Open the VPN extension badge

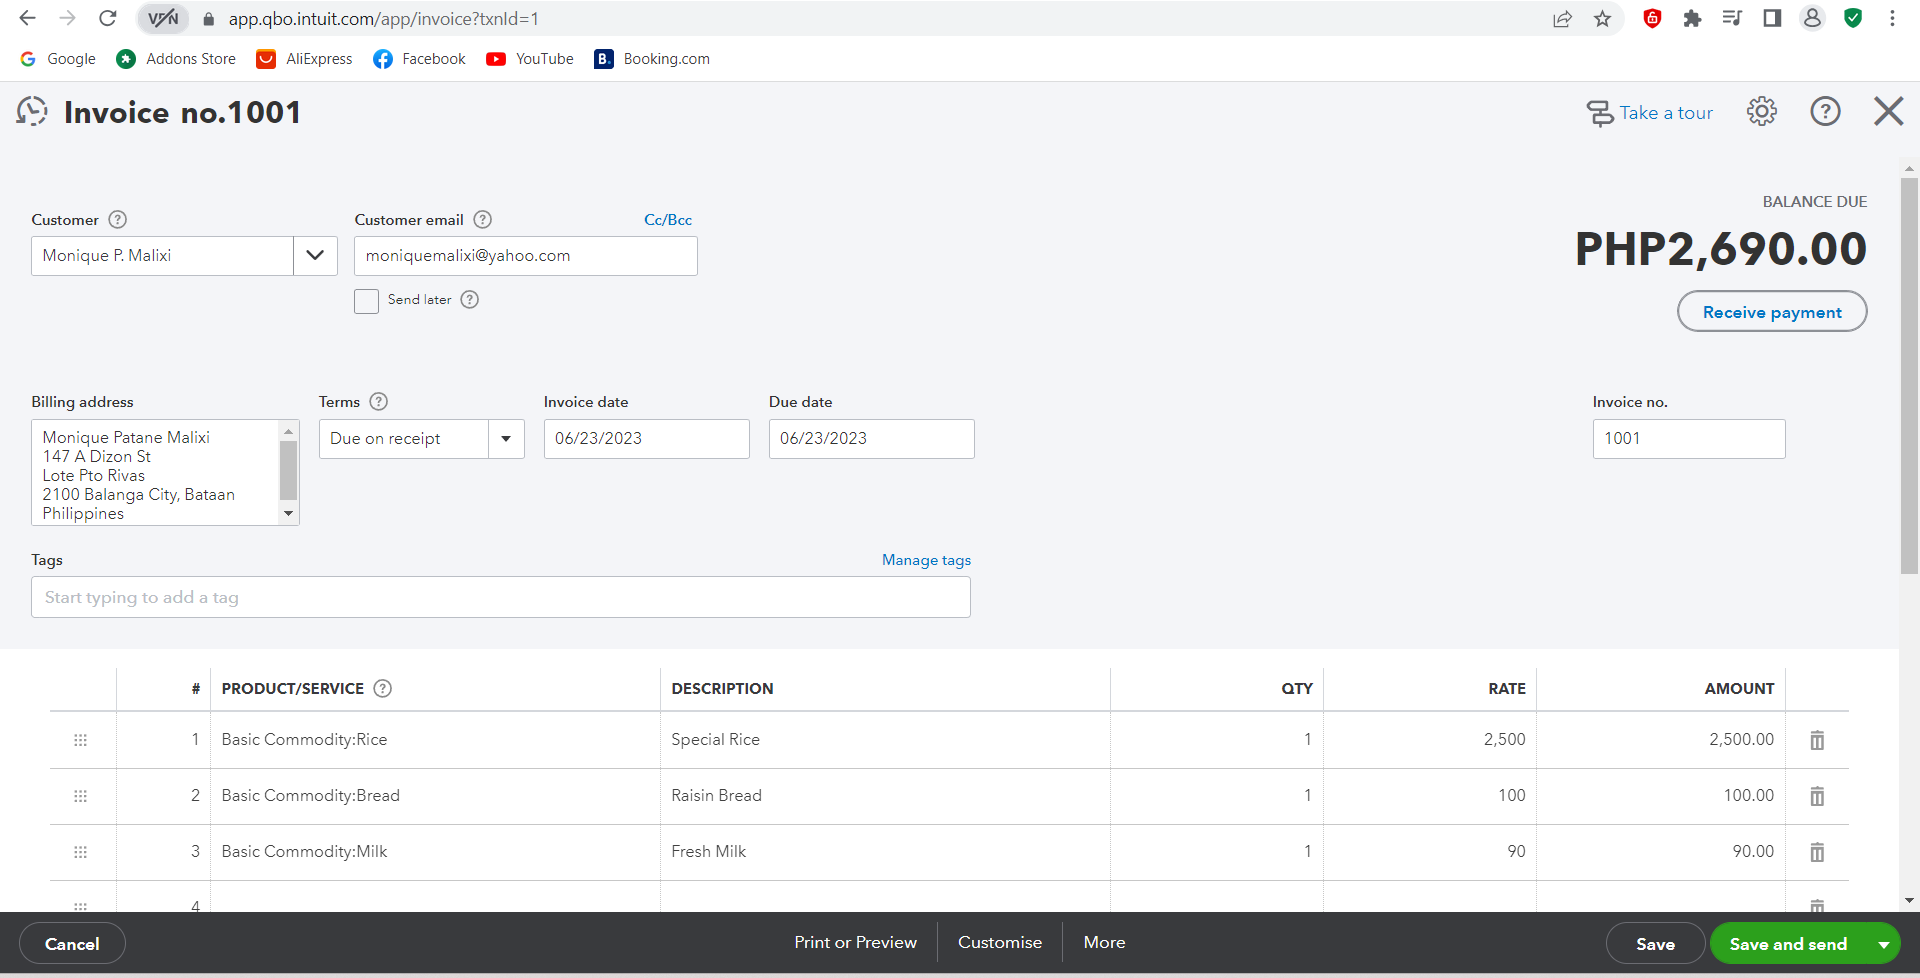(x=163, y=18)
